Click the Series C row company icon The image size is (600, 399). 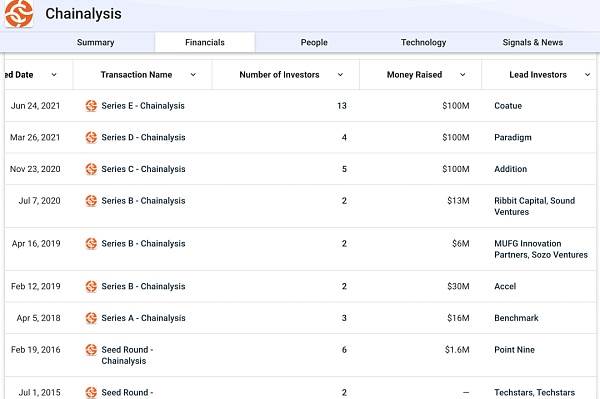[x=91, y=169]
